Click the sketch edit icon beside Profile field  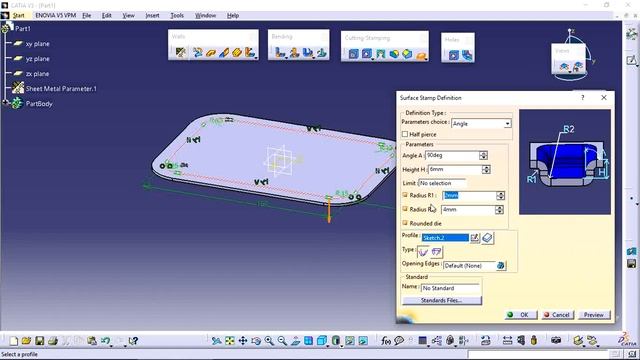(474, 238)
